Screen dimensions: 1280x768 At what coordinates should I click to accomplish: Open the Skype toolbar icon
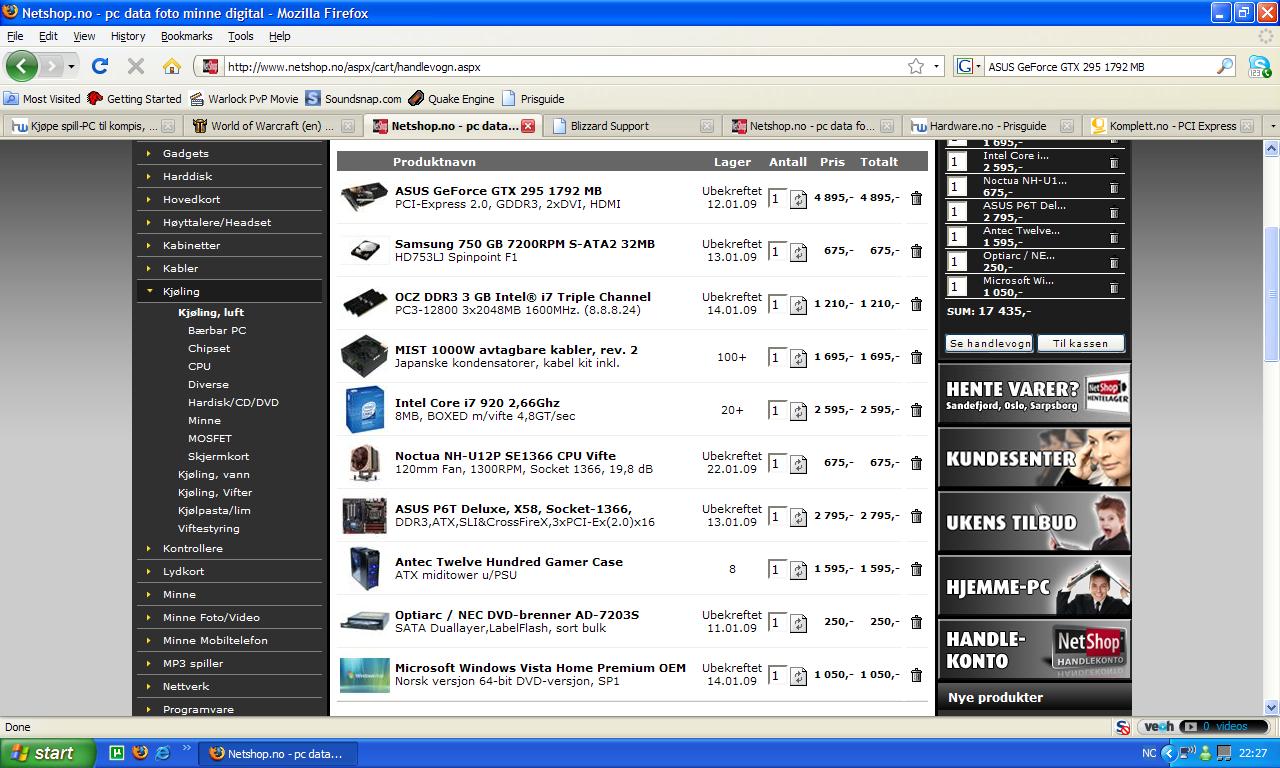(x=1259, y=66)
